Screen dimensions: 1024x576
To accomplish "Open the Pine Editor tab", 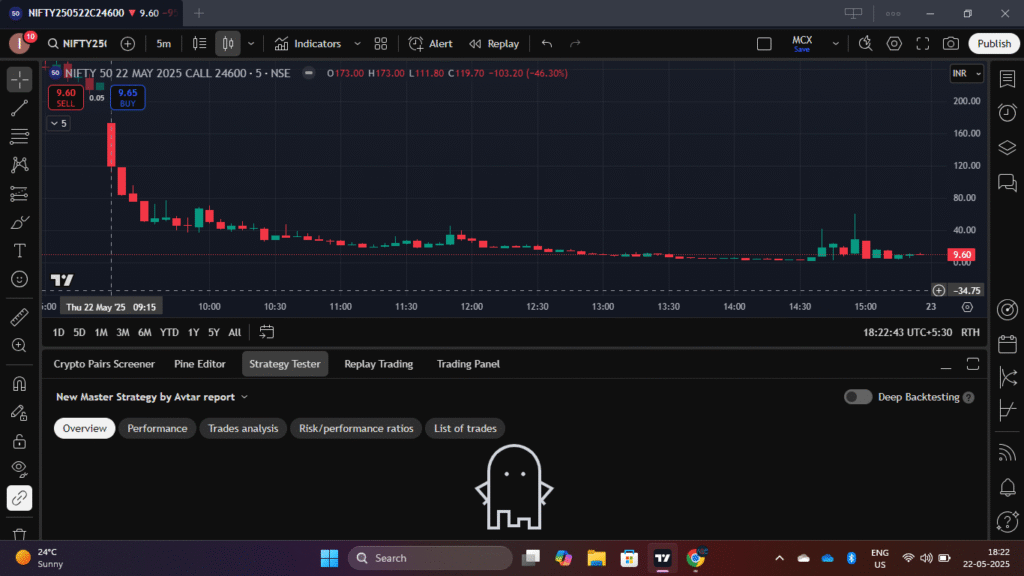I will (199, 364).
